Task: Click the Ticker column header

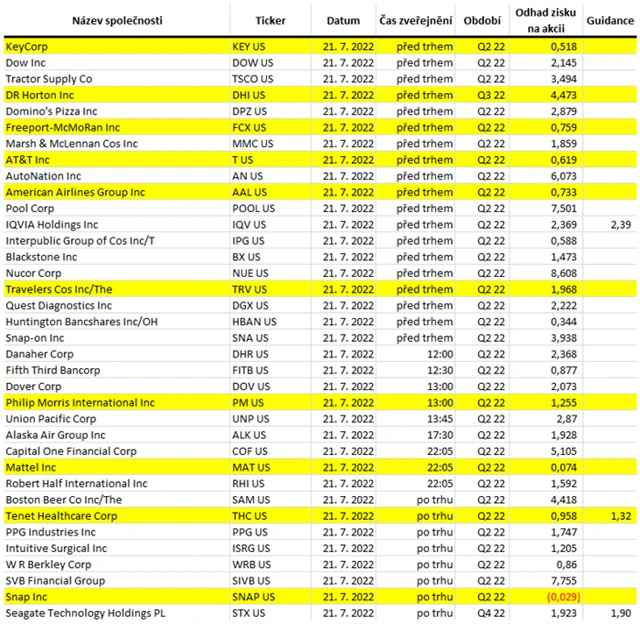Action: pos(270,20)
